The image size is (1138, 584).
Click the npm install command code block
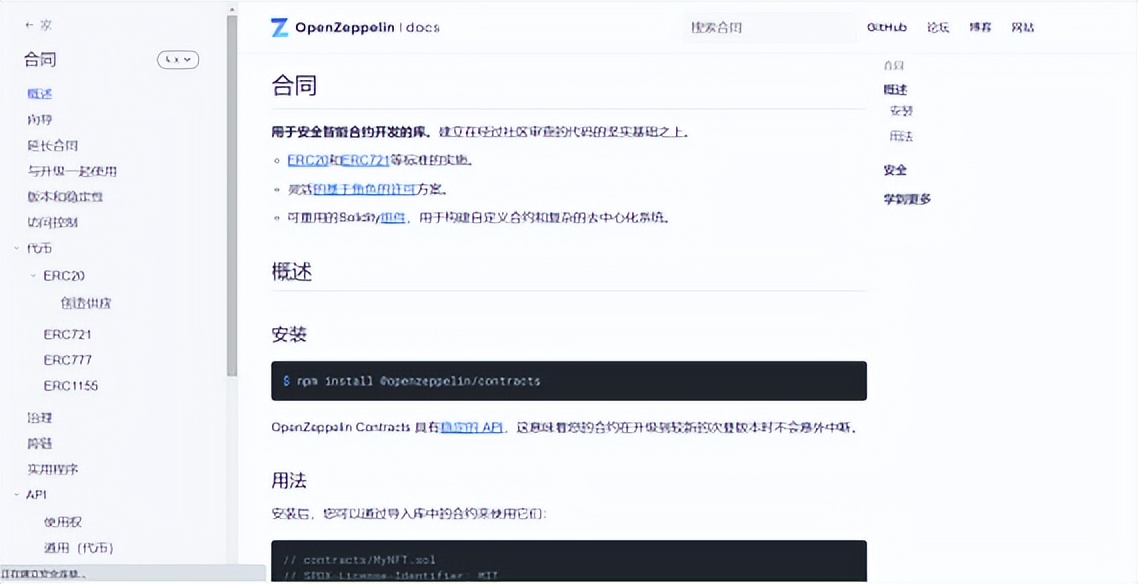(568, 381)
